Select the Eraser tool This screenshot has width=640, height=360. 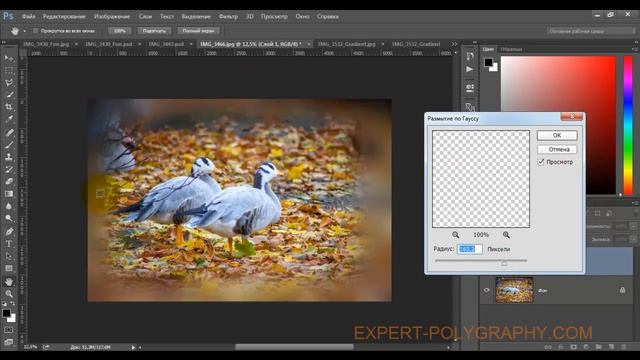[x=9, y=182]
